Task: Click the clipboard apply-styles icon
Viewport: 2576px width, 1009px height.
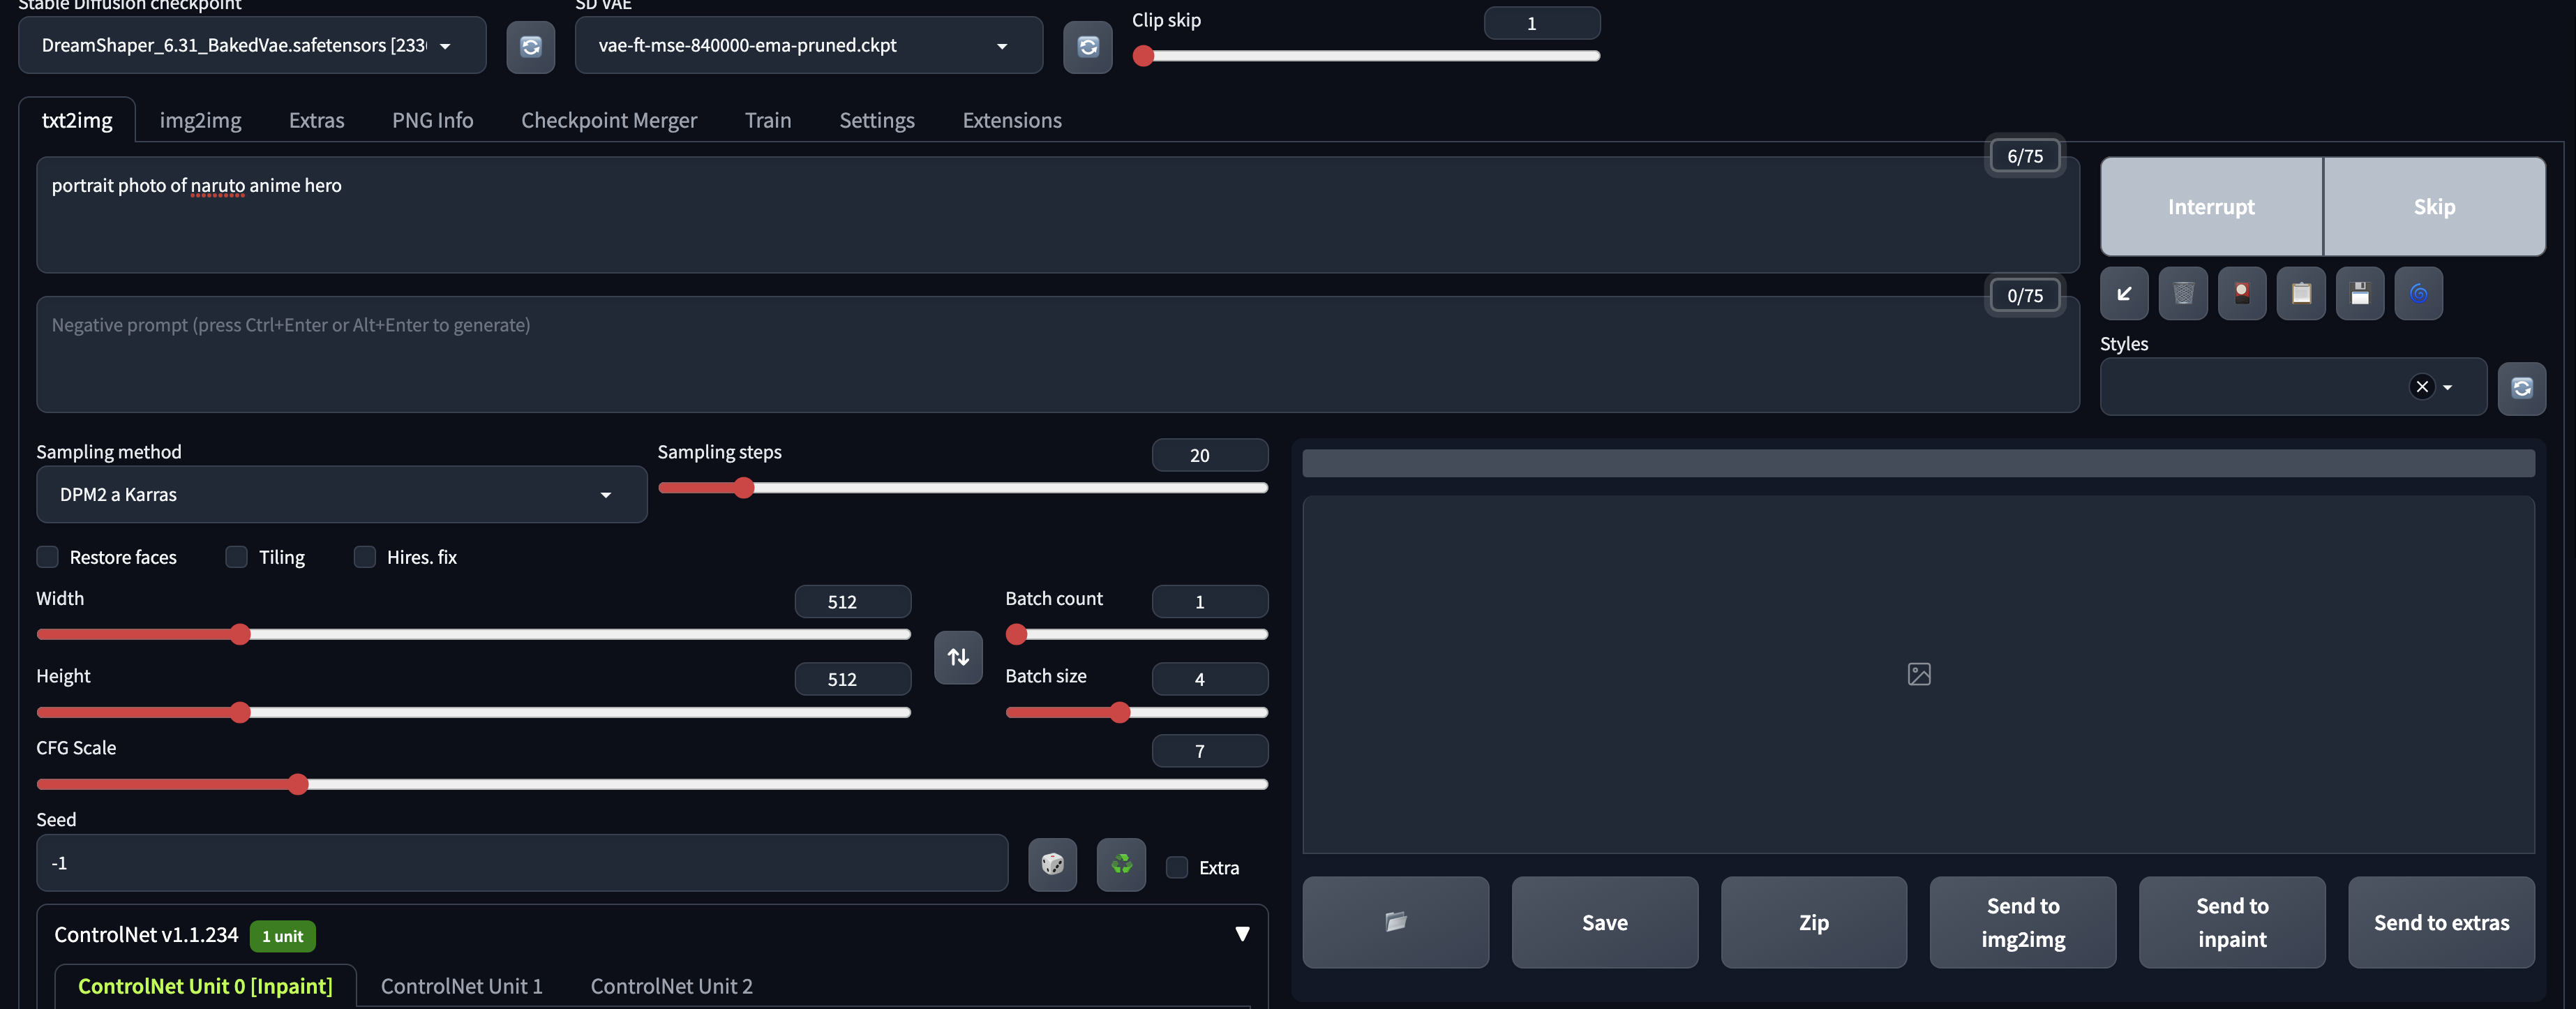Action: tap(2301, 293)
